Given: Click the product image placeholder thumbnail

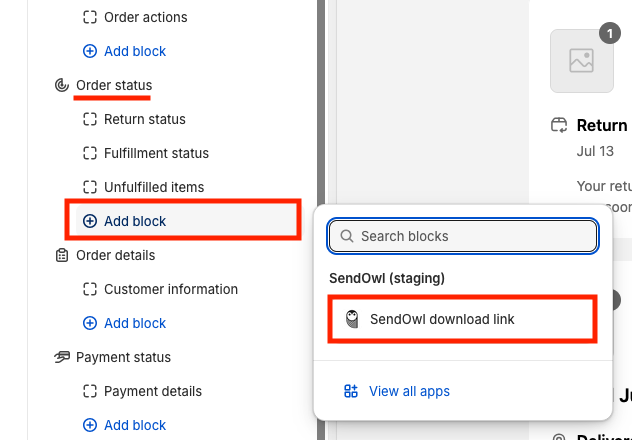Looking at the screenshot, I should [x=582, y=61].
